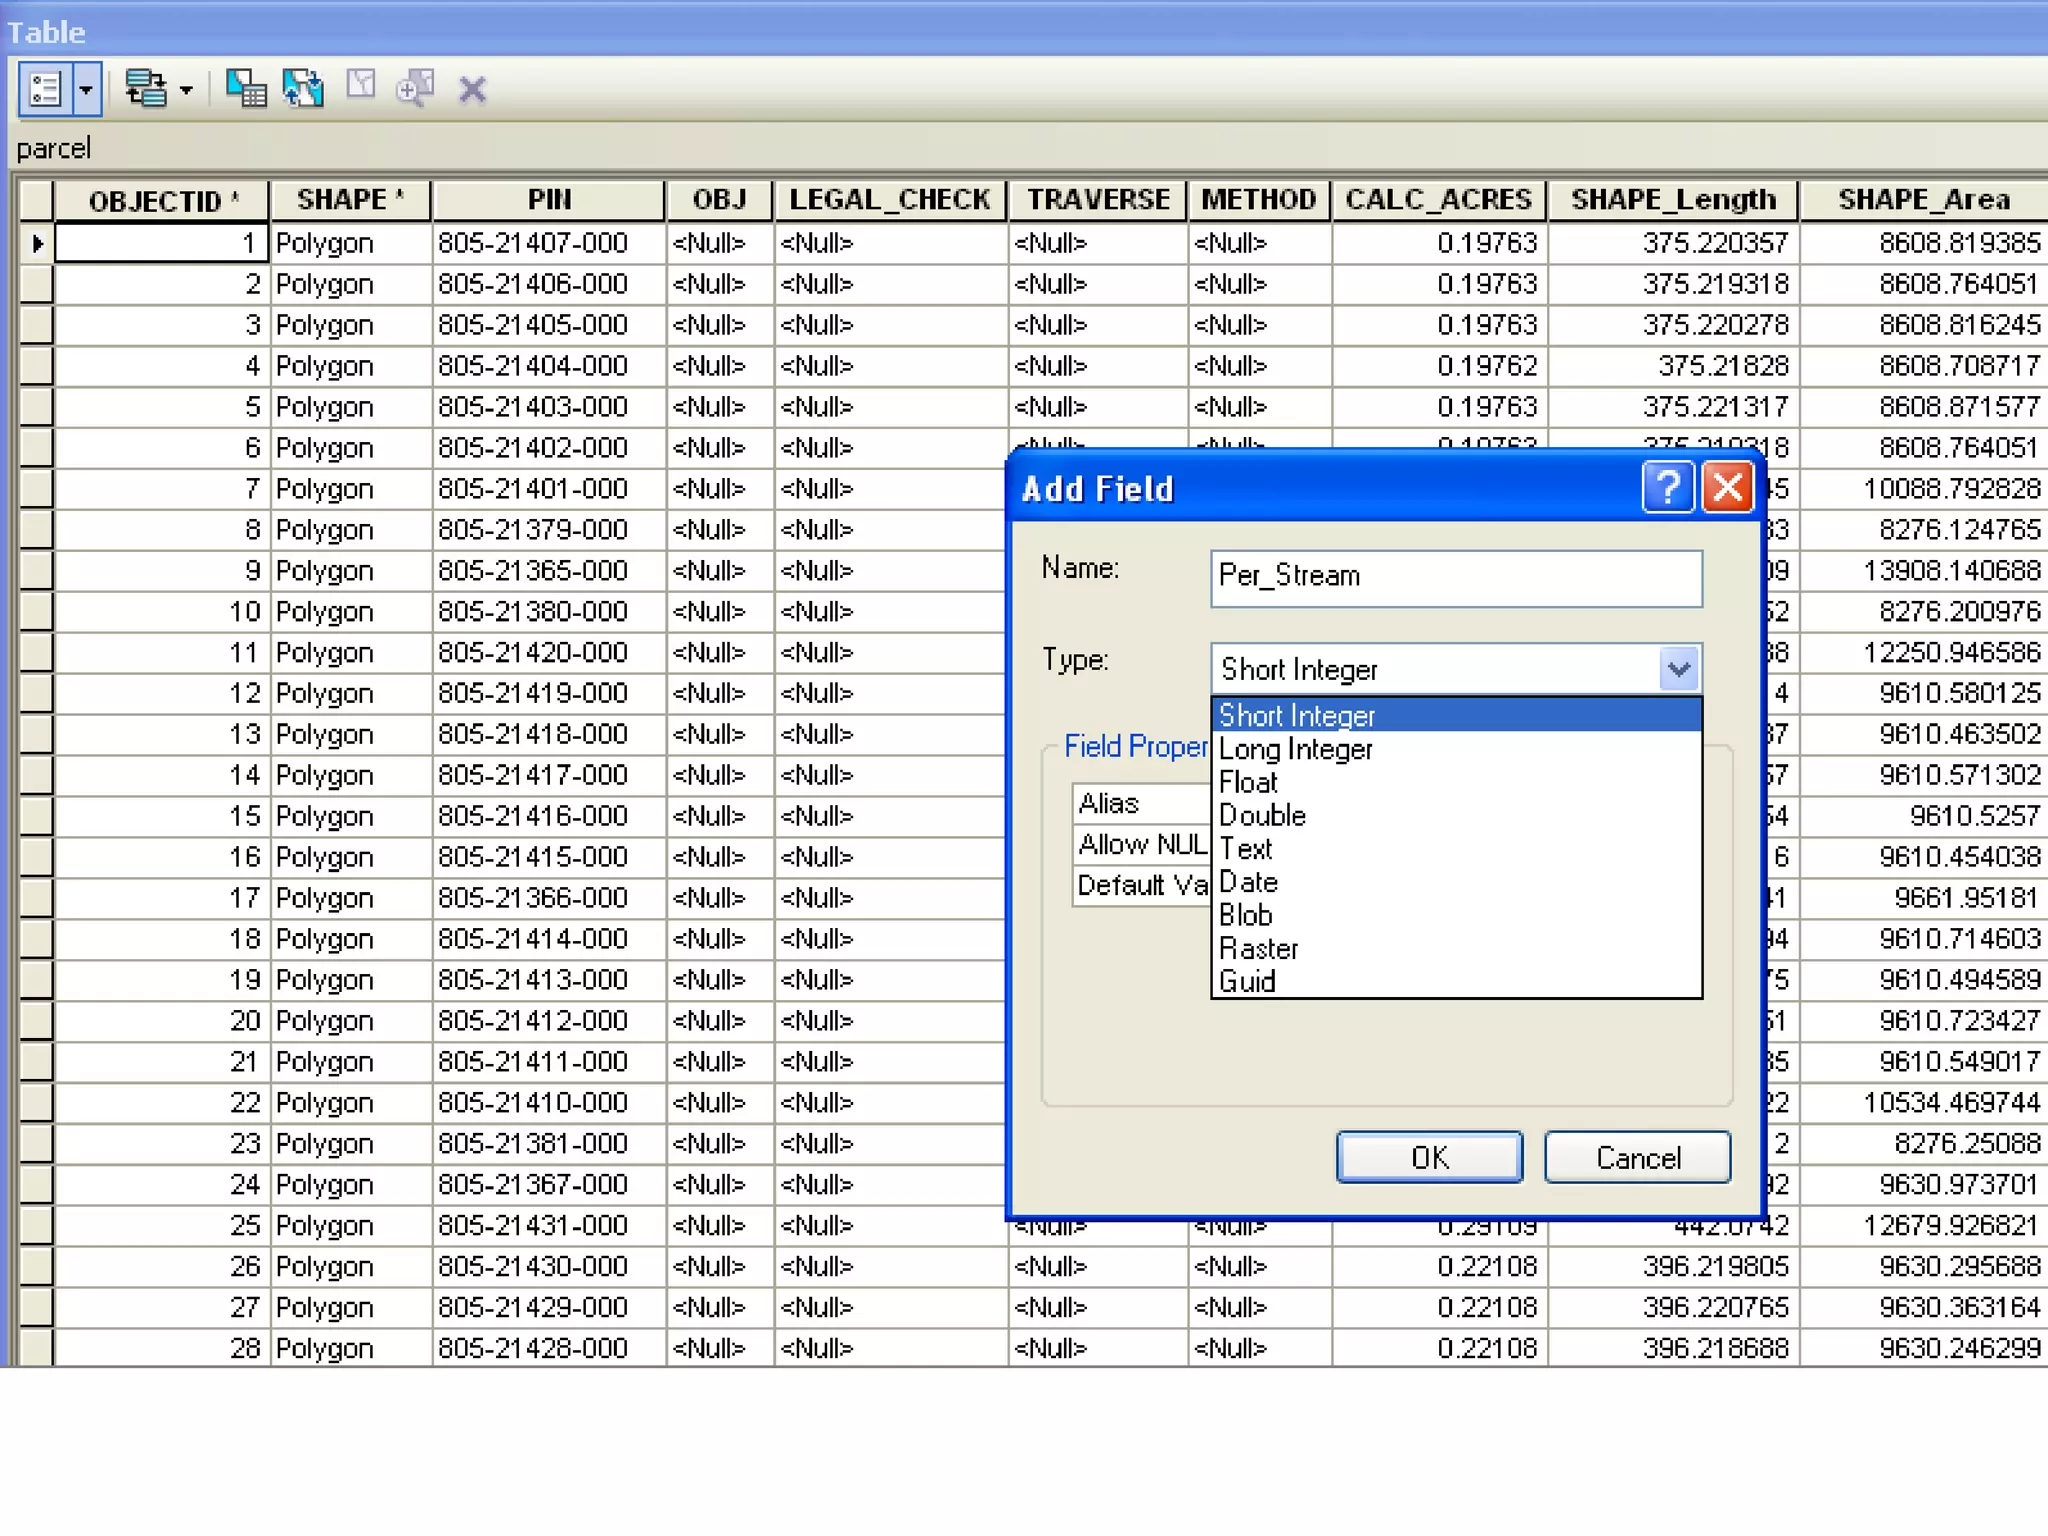Click the Clear Selection icon
Screen dimensions: 2048x1536
[x=360, y=86]
